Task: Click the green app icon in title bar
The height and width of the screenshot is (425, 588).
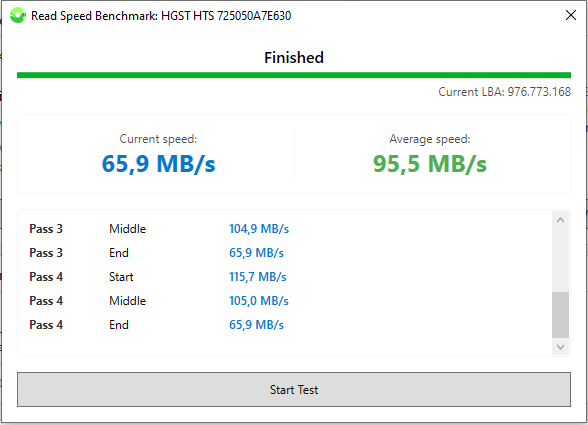Action: point(18,15)
